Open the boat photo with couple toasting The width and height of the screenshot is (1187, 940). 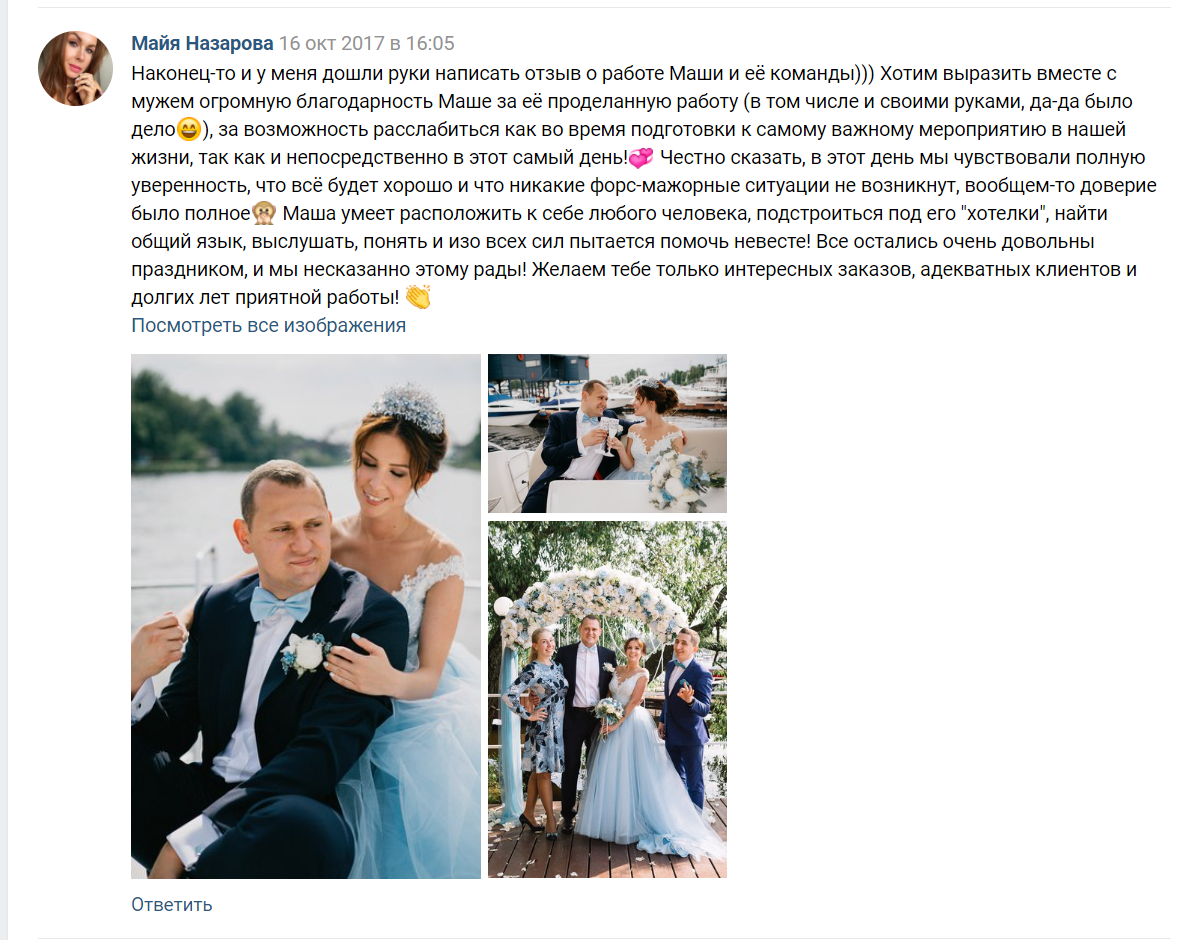607,434
